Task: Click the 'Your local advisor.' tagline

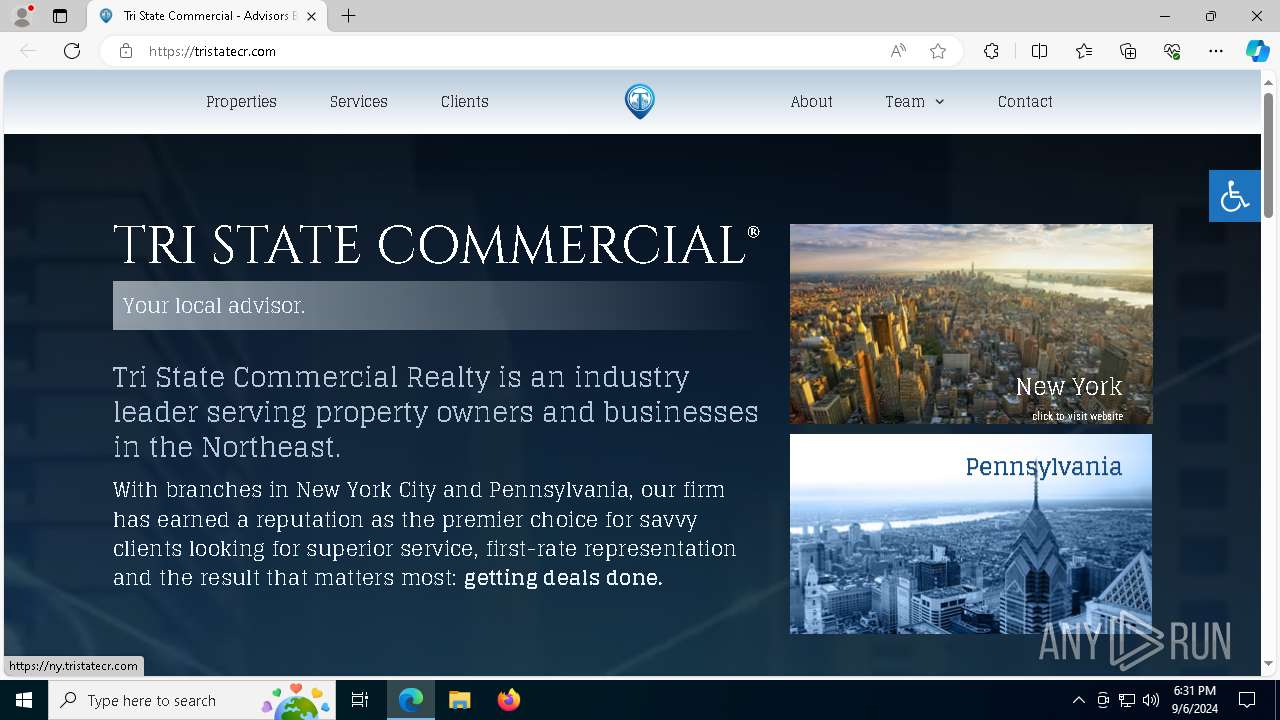Action: click(x=214, y=306)
